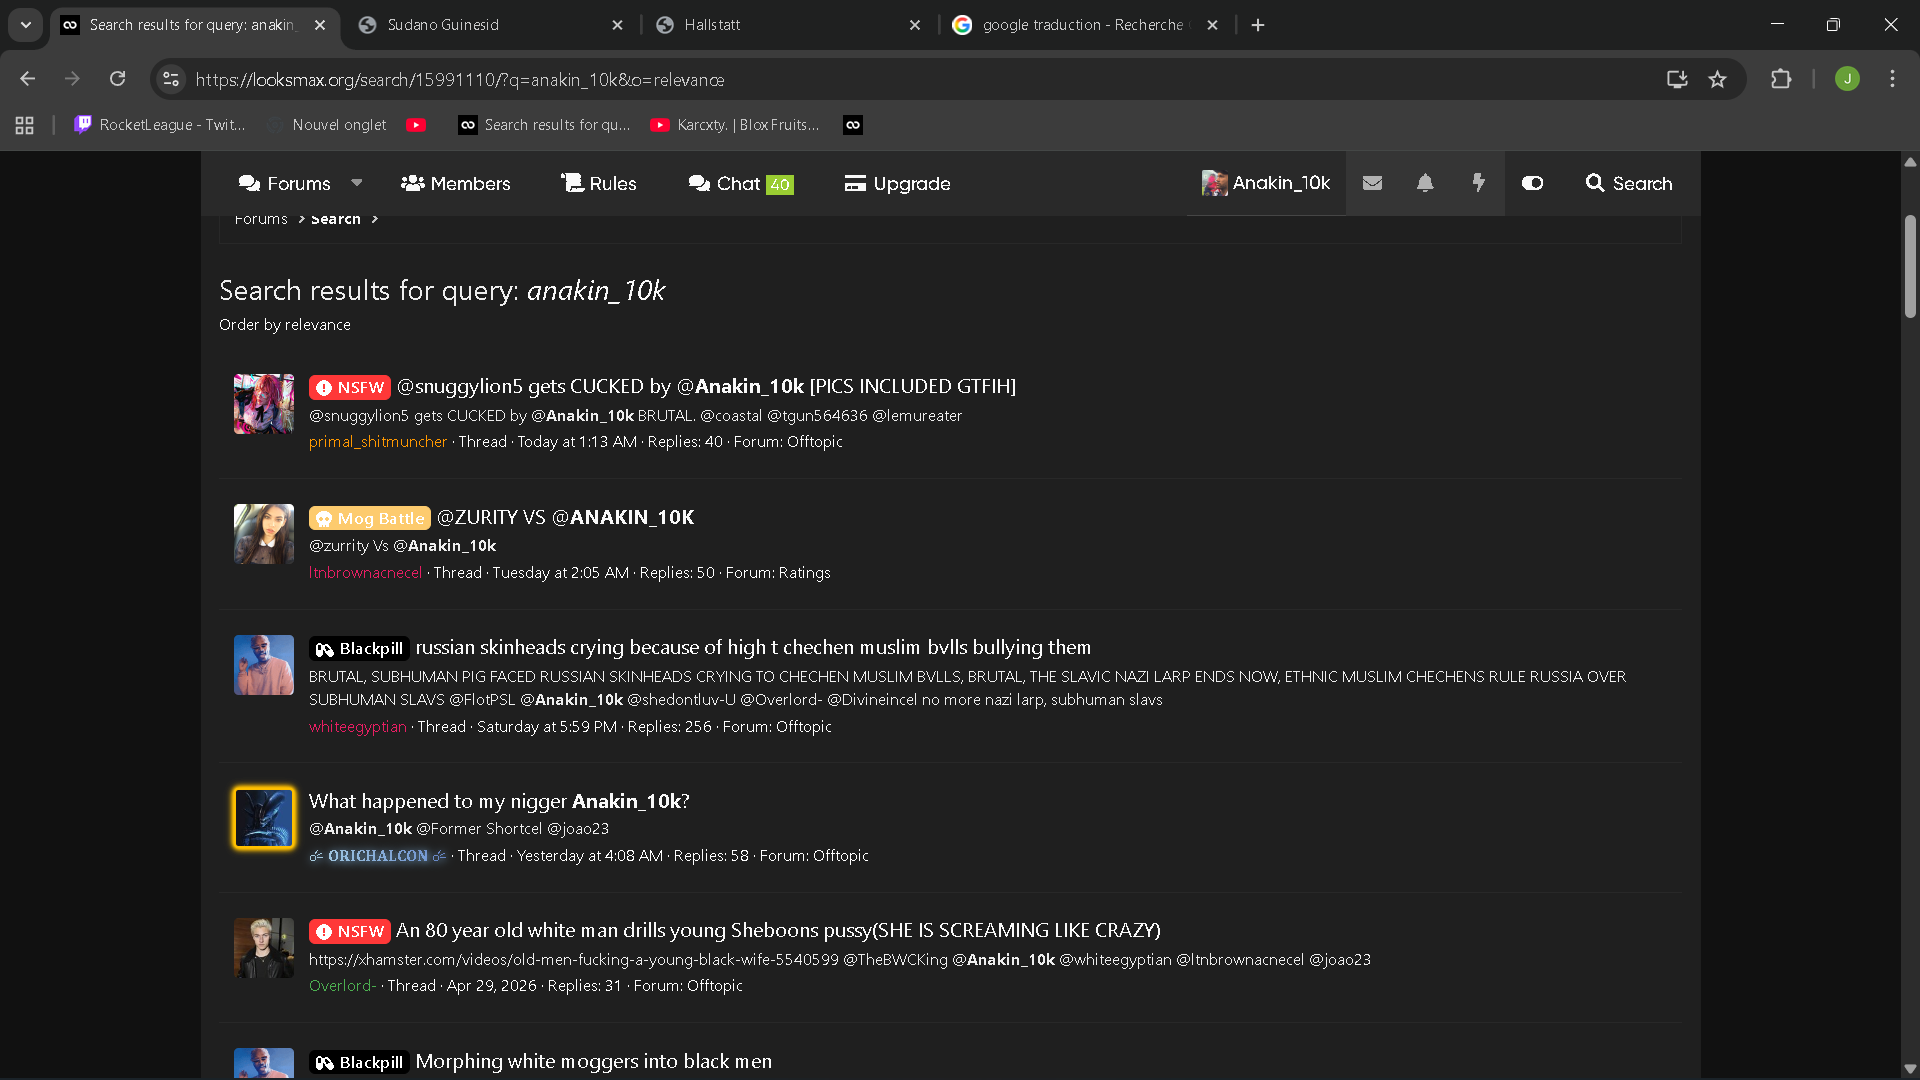Viewport: 1920px width, 1080px height.
Task: Open the Anakin_10k account menu
Action: pyautogui.click(x=1265, y=183)
